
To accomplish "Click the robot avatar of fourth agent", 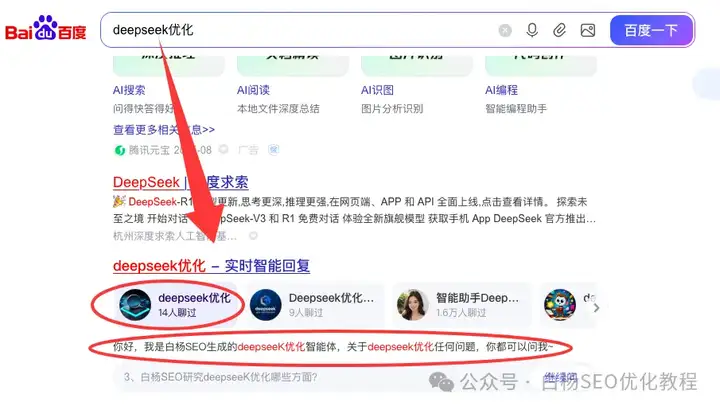I will point(560,304).
